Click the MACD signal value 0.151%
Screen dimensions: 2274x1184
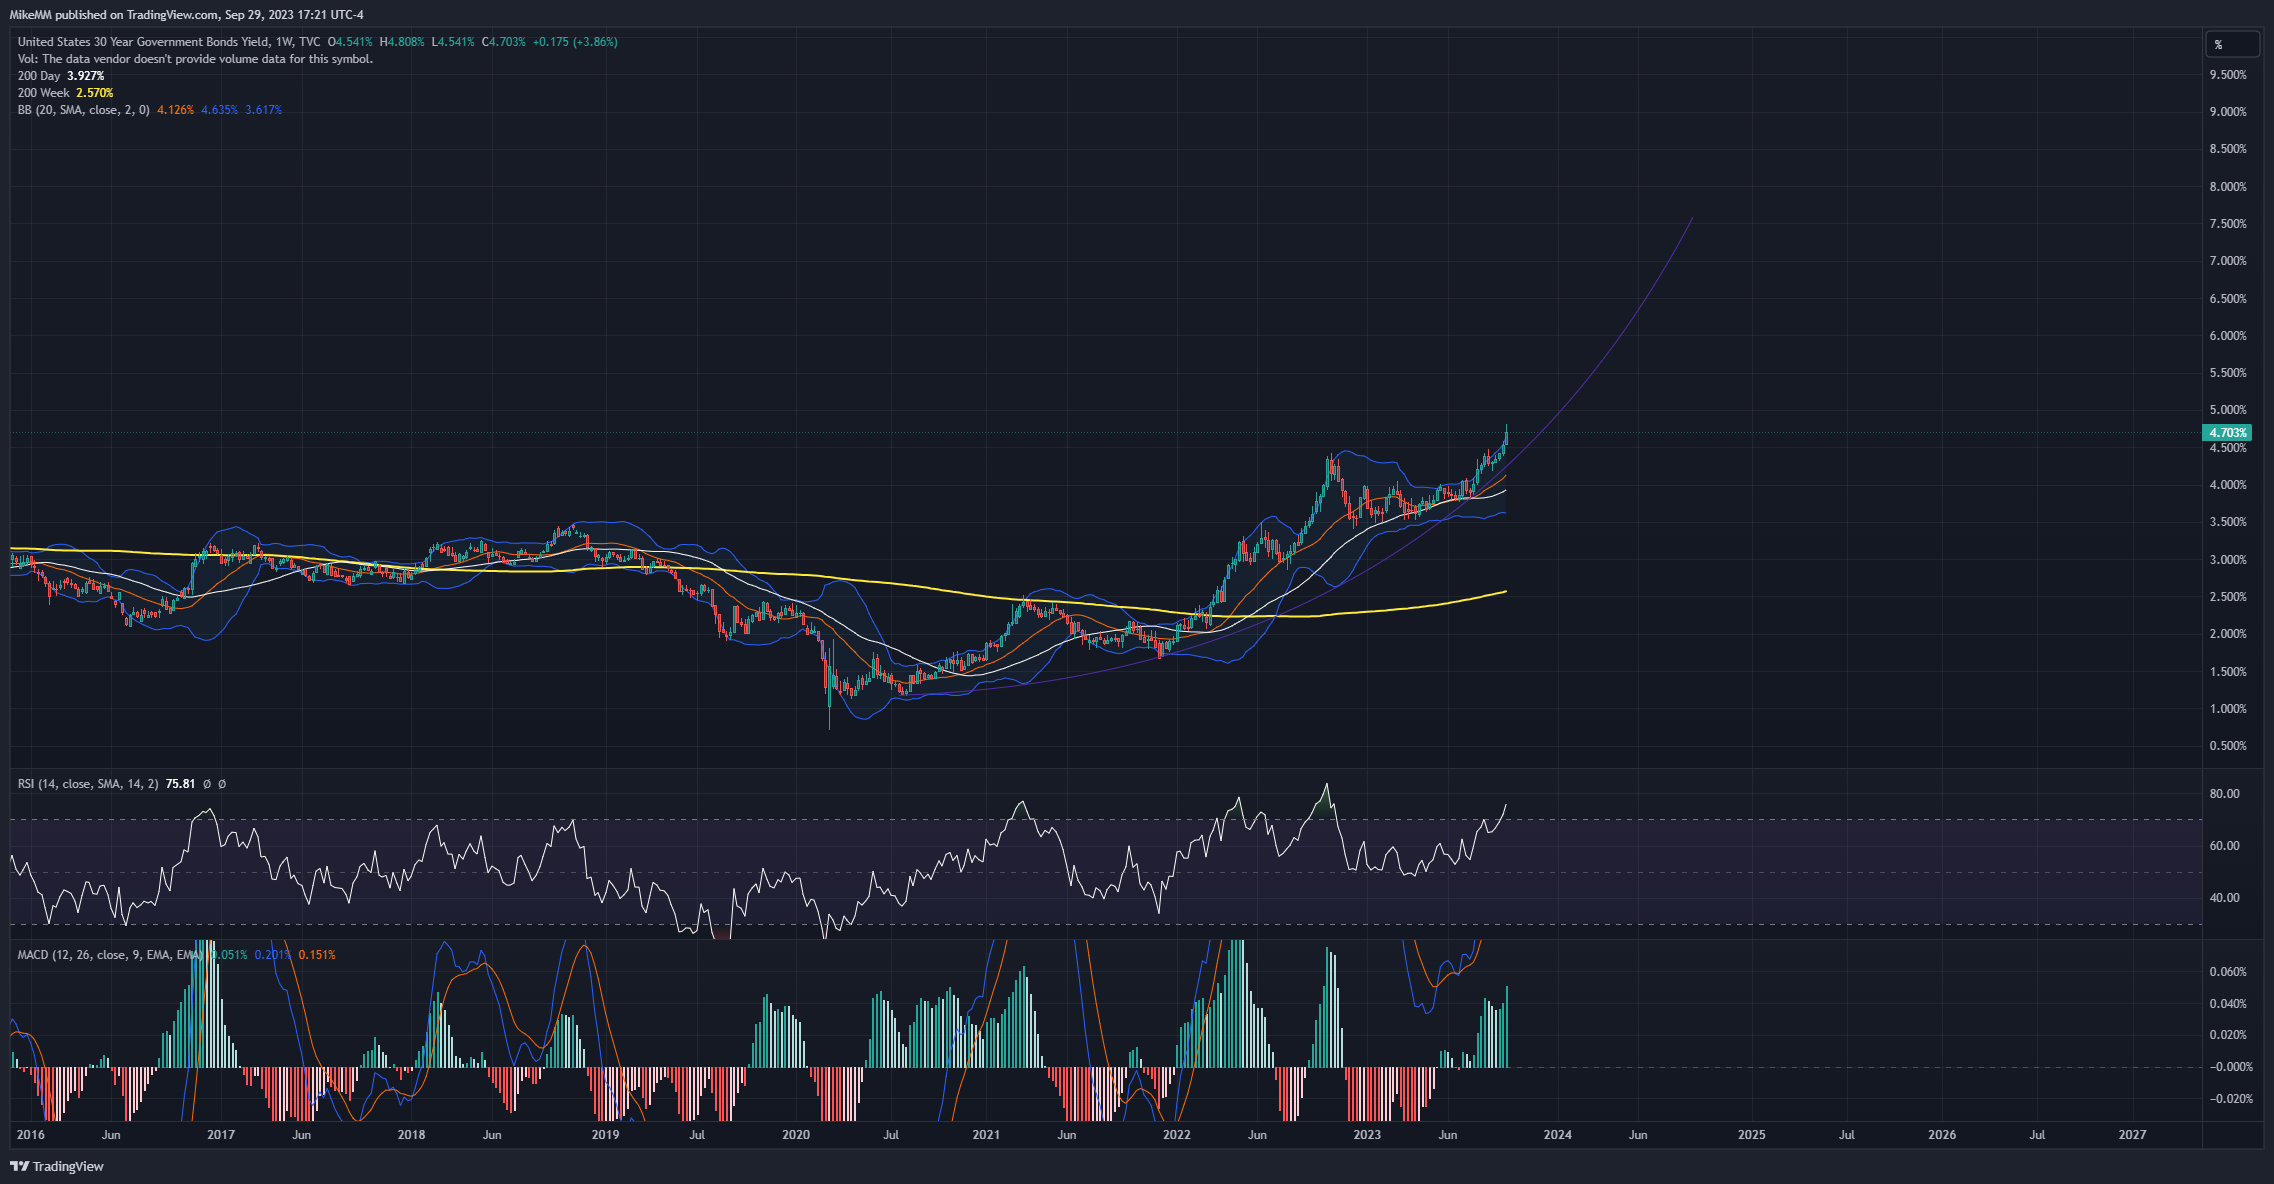tap(317, 955)
